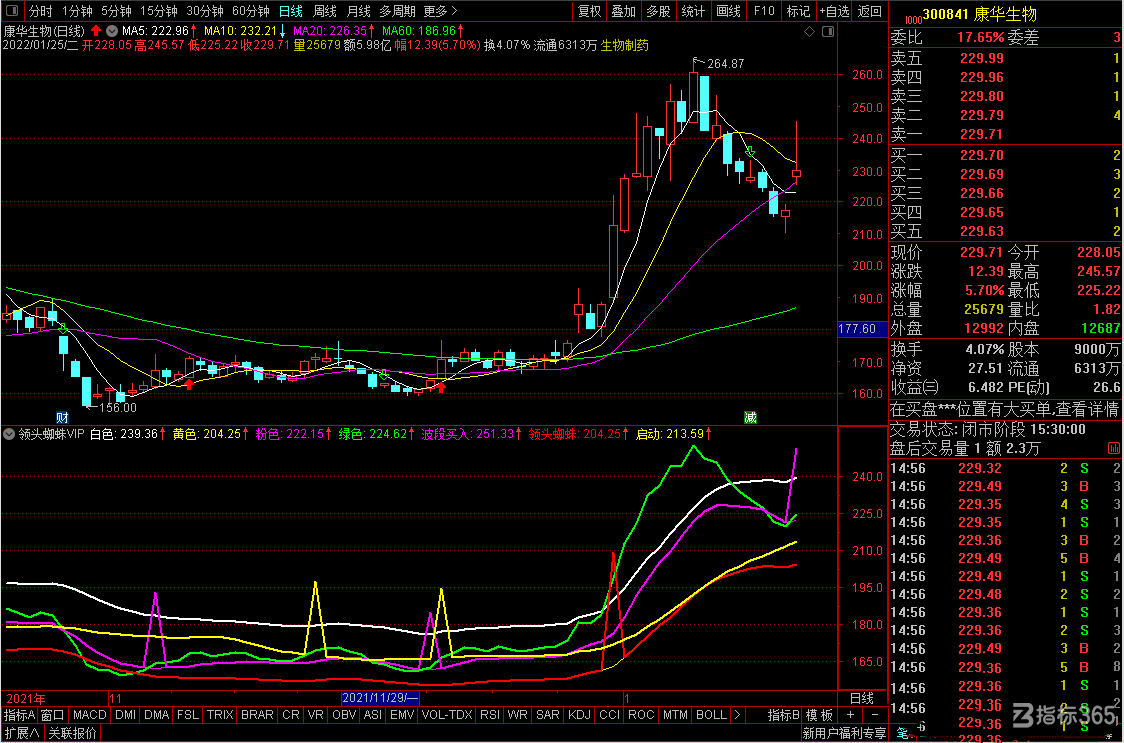Switch to 分时 intraday chart
This screenshot has width=1124, height=743.
point(41,11)
